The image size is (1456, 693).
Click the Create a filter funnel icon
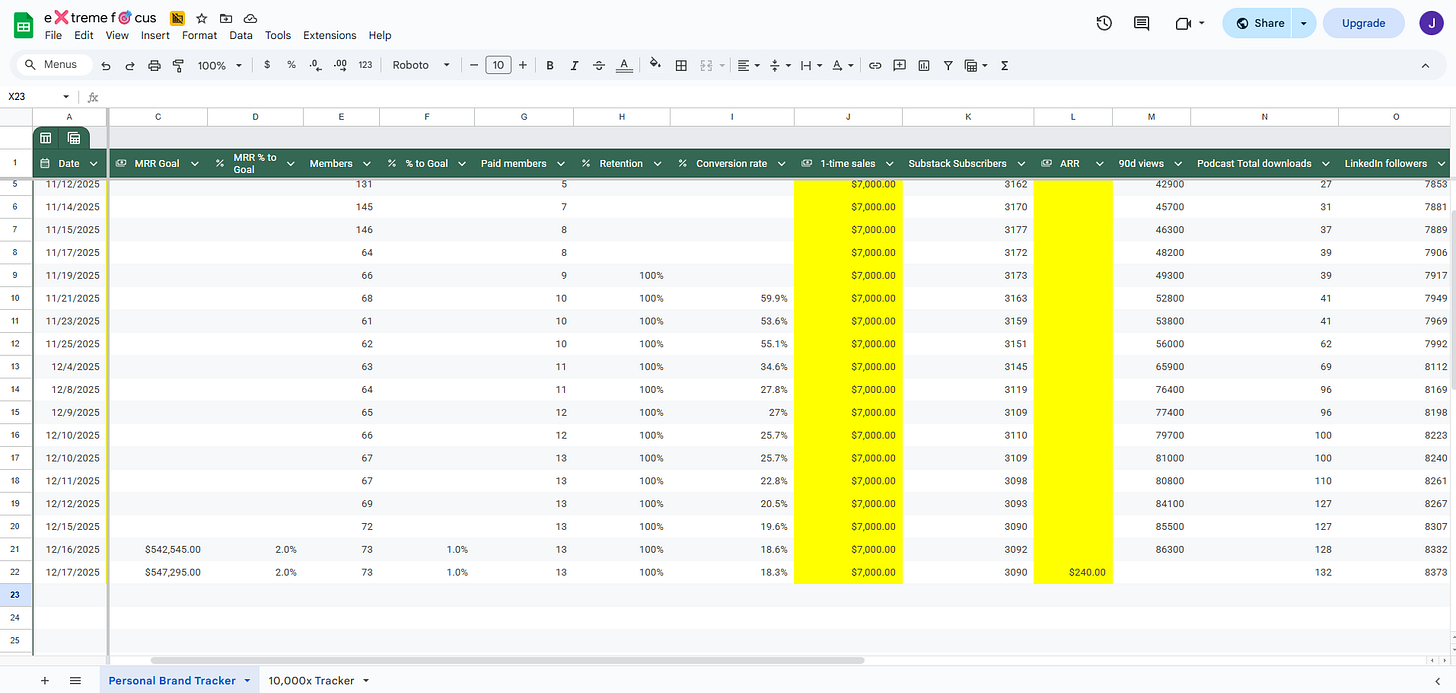pyautogui.click(x=948, y=65)
